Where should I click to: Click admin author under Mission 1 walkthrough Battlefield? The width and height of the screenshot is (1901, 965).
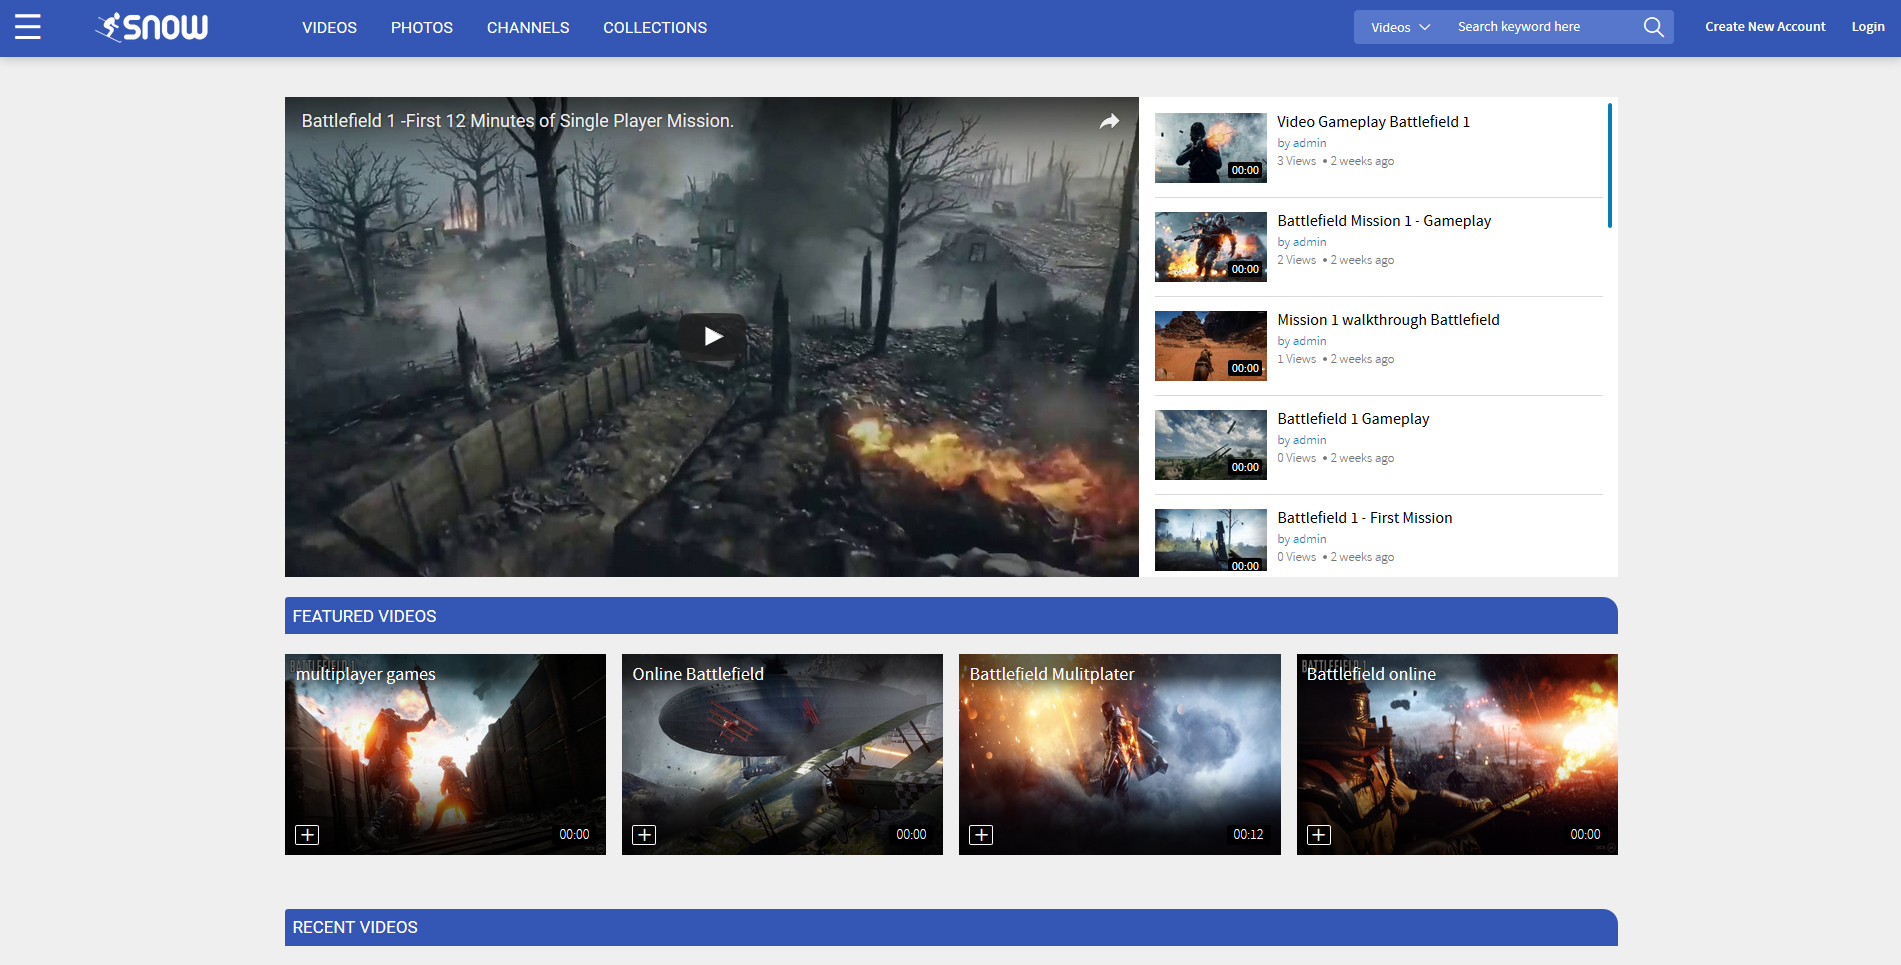[1309, 341]
